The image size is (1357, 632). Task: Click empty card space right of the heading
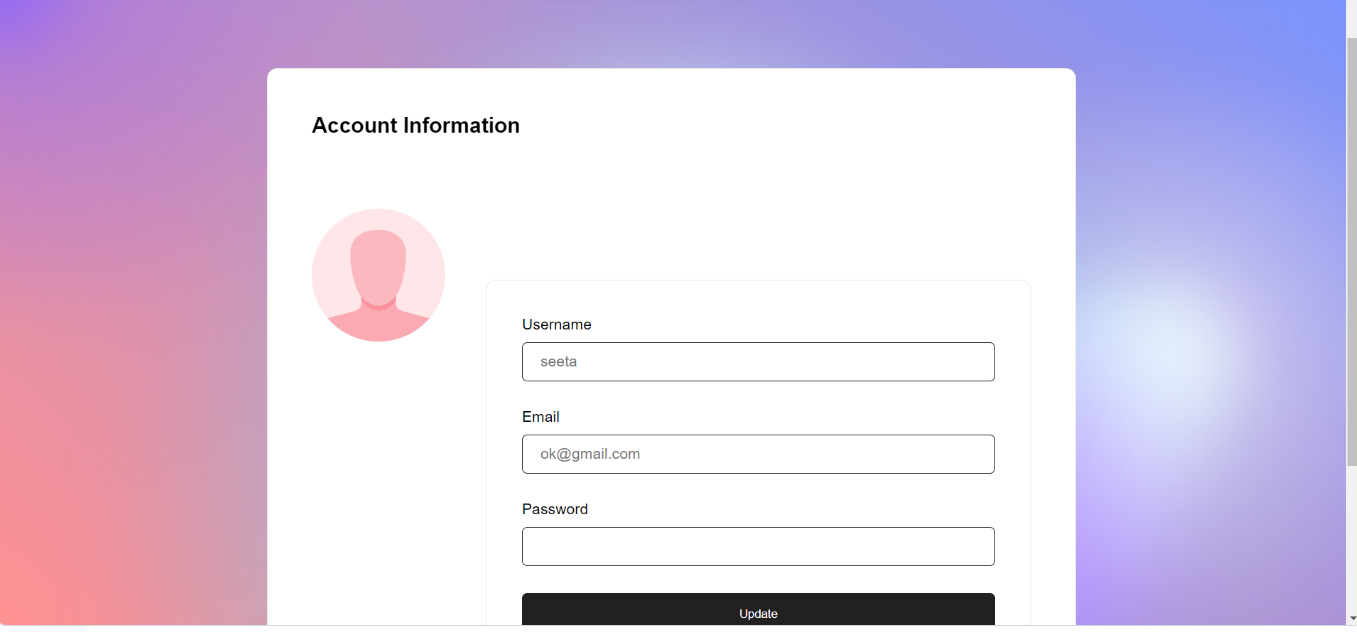(800, 126)
